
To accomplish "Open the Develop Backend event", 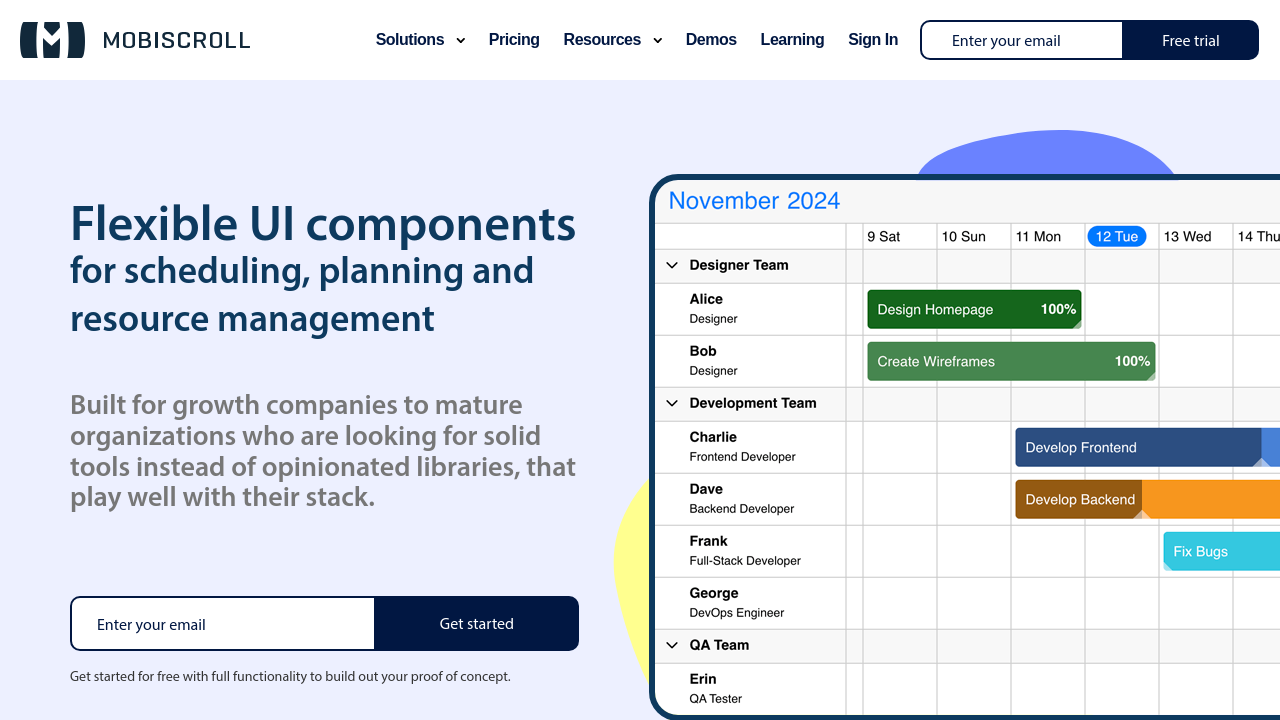I will coord(1147,499).
